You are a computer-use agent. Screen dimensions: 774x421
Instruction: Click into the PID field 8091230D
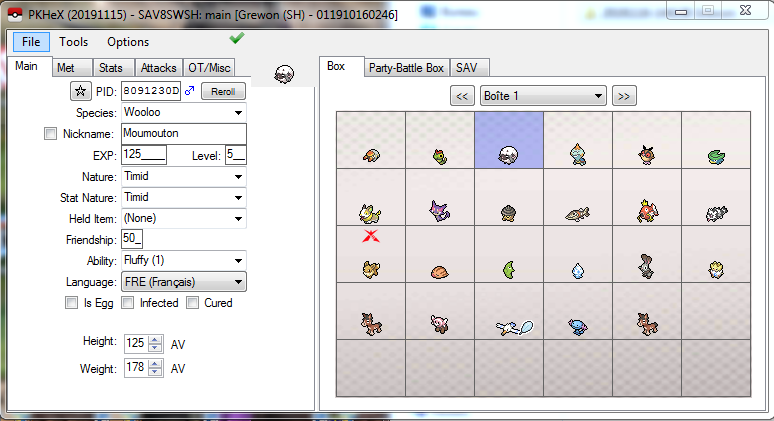point(151,91)
